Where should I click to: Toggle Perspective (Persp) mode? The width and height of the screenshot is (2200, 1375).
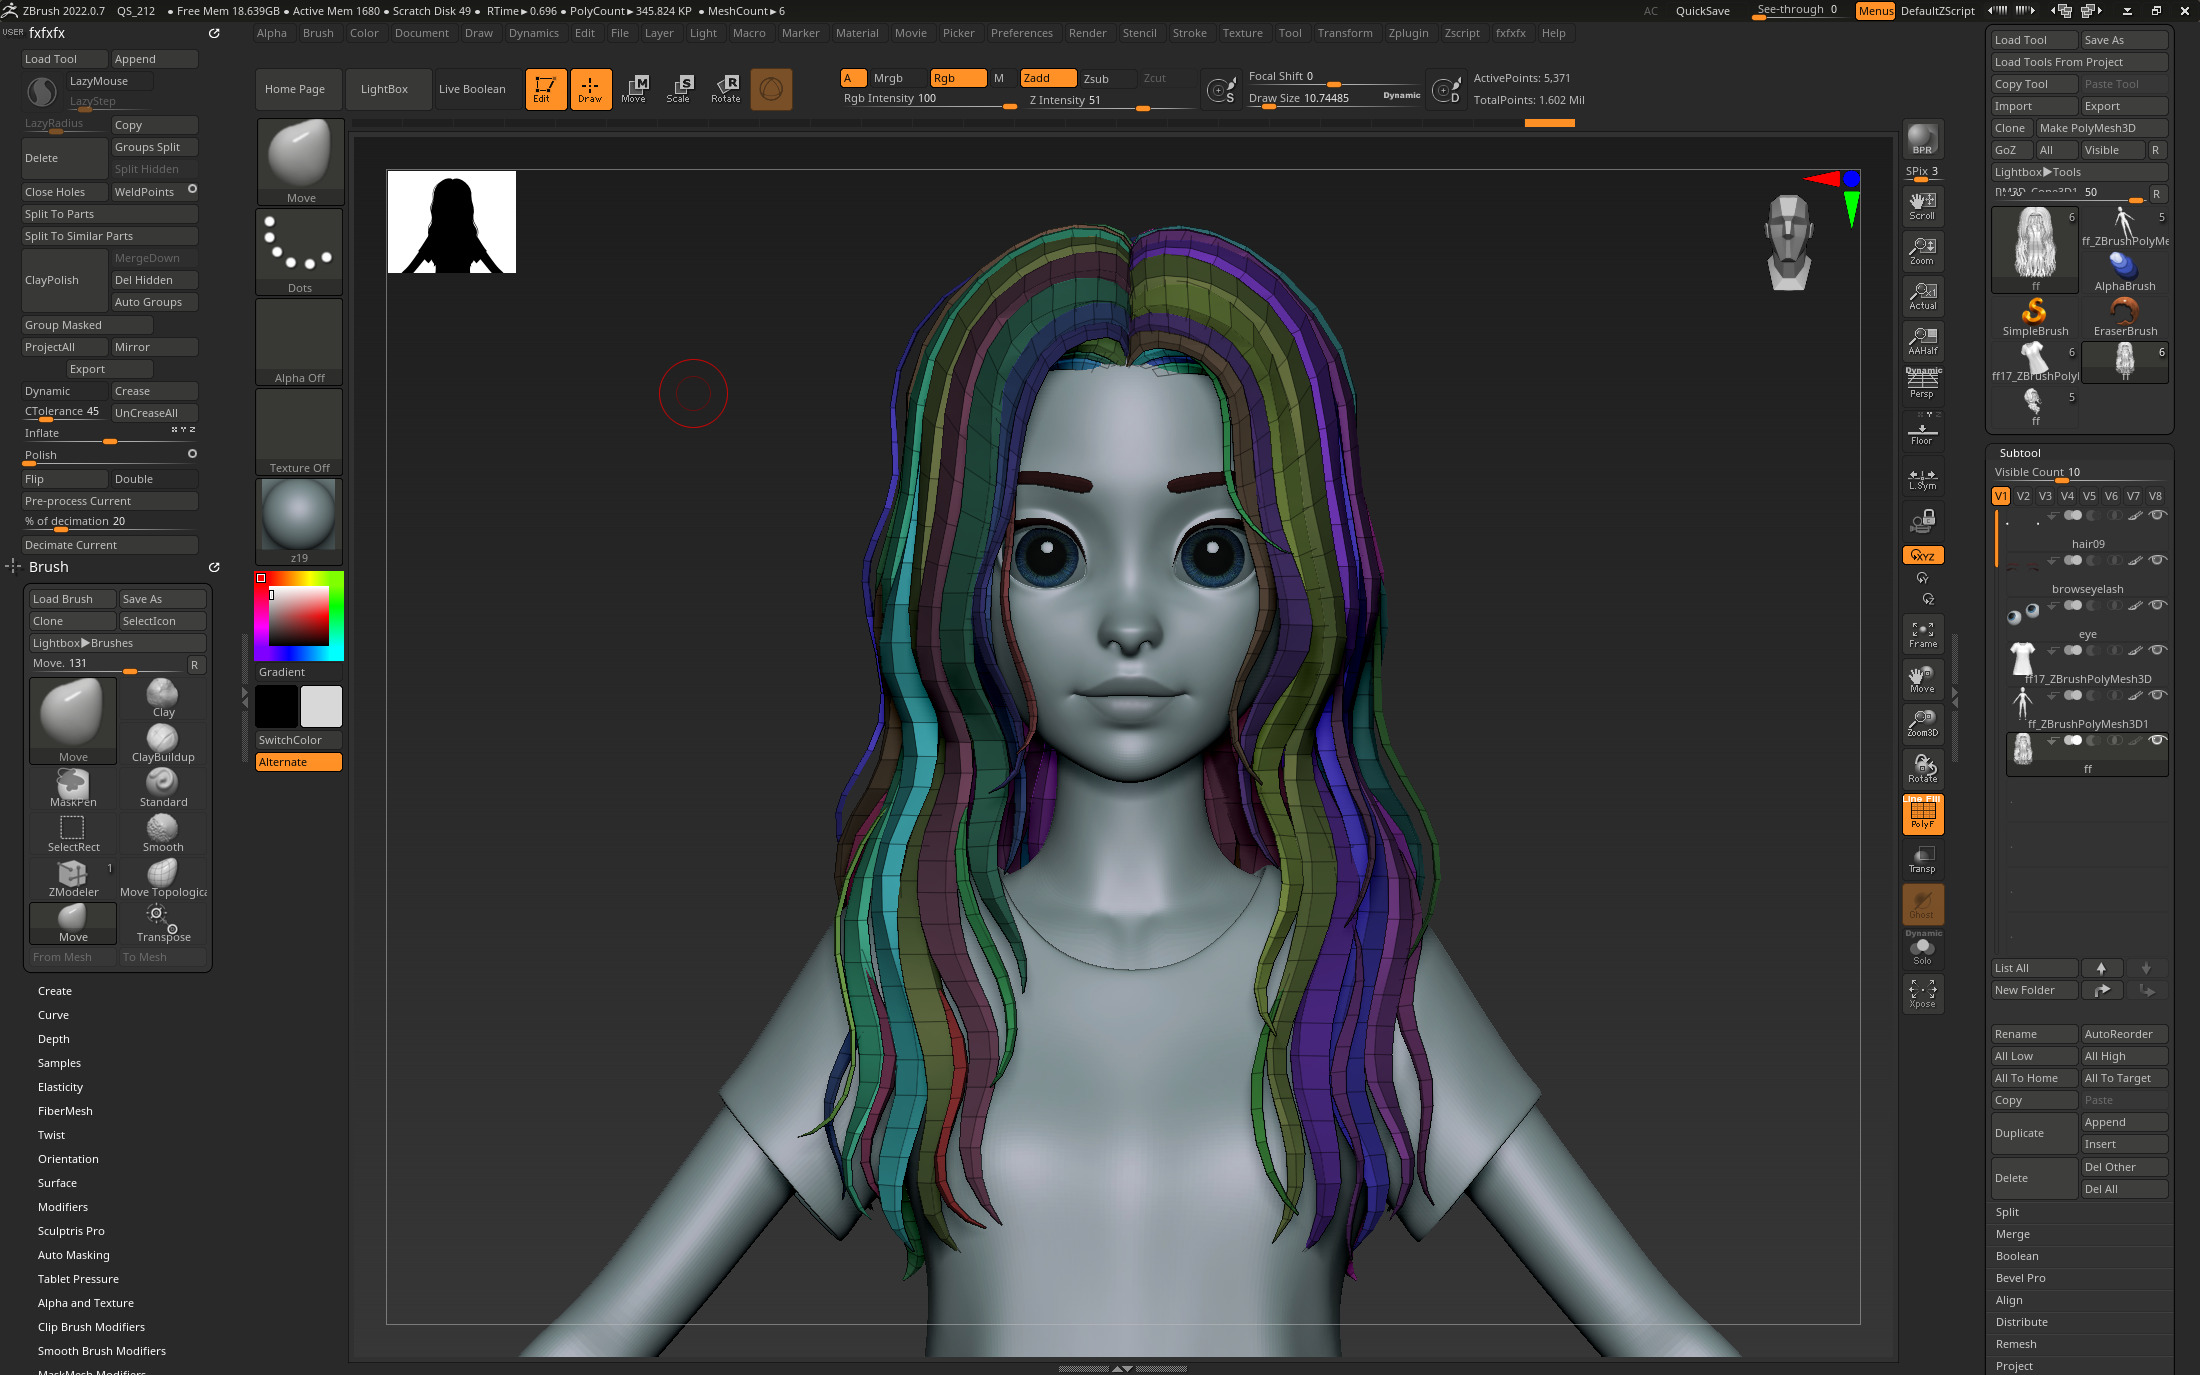point(1922,385)
